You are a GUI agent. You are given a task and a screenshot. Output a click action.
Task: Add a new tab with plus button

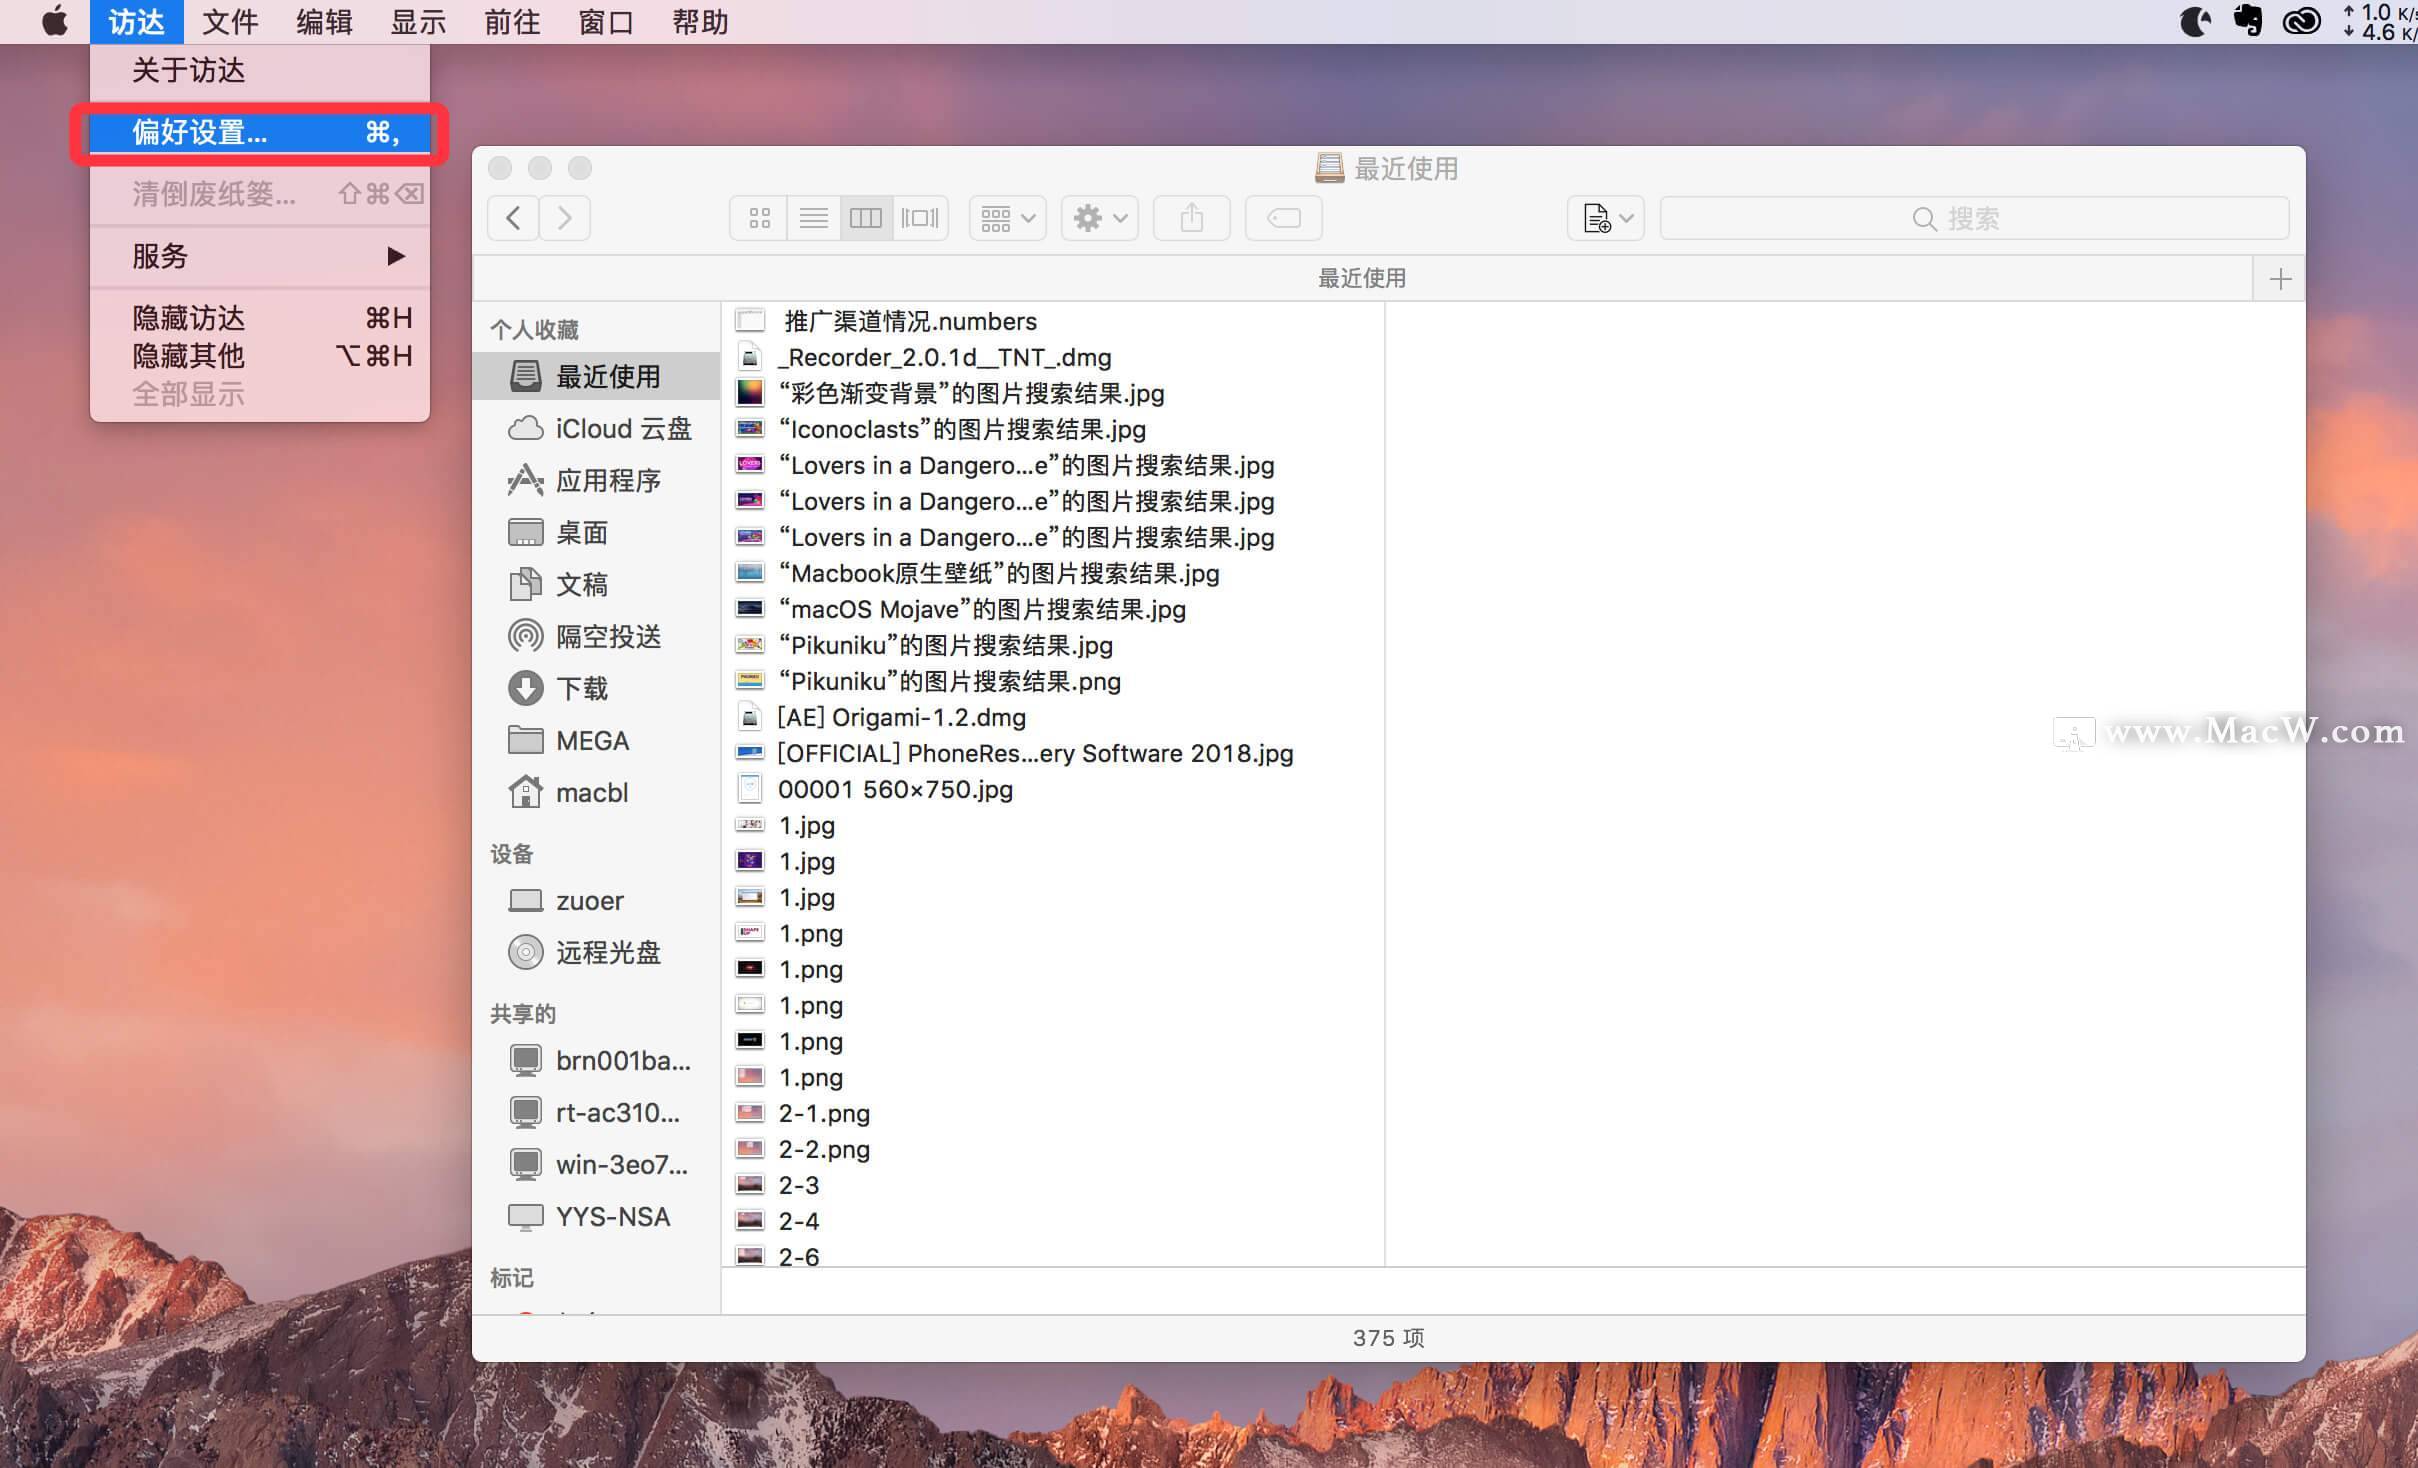tap(2279, 279)
